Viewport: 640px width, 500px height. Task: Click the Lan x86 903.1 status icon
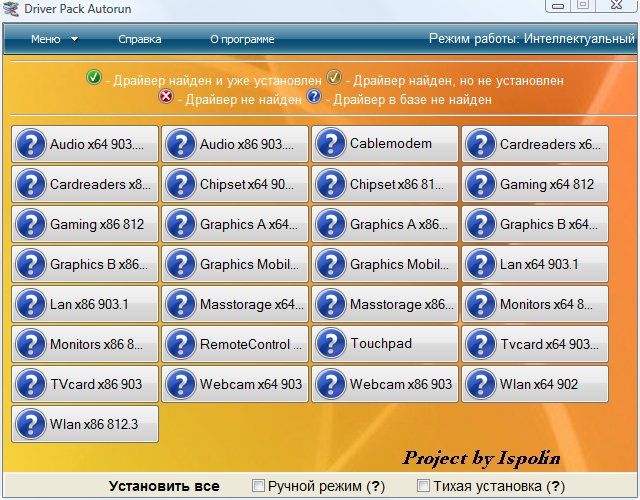(30, 305)
